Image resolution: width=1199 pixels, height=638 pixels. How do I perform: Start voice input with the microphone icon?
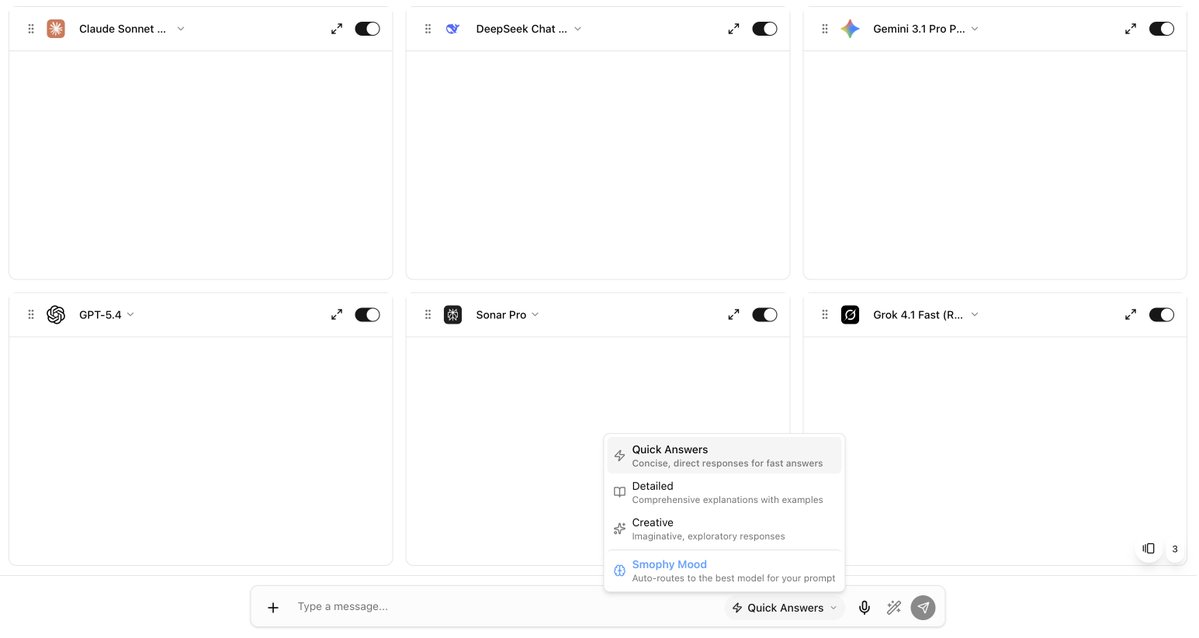(864, 607)
